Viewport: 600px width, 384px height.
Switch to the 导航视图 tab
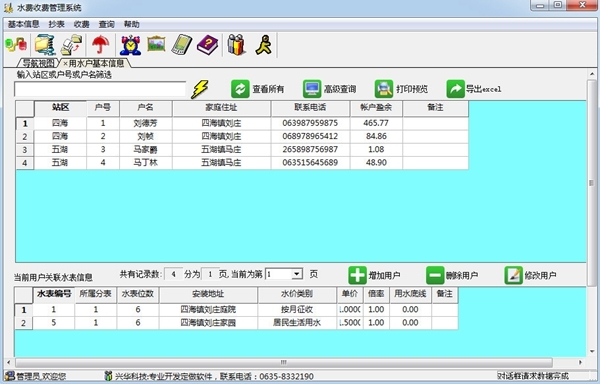(x=39, y=63)
